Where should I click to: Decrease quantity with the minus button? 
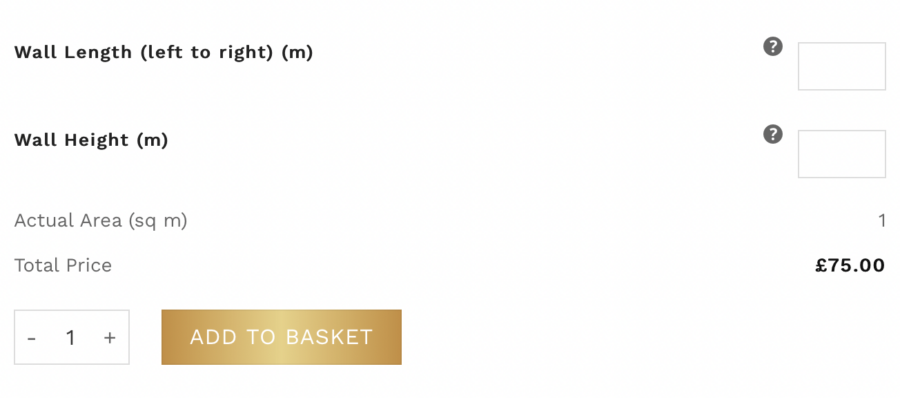tap(32, 338)
